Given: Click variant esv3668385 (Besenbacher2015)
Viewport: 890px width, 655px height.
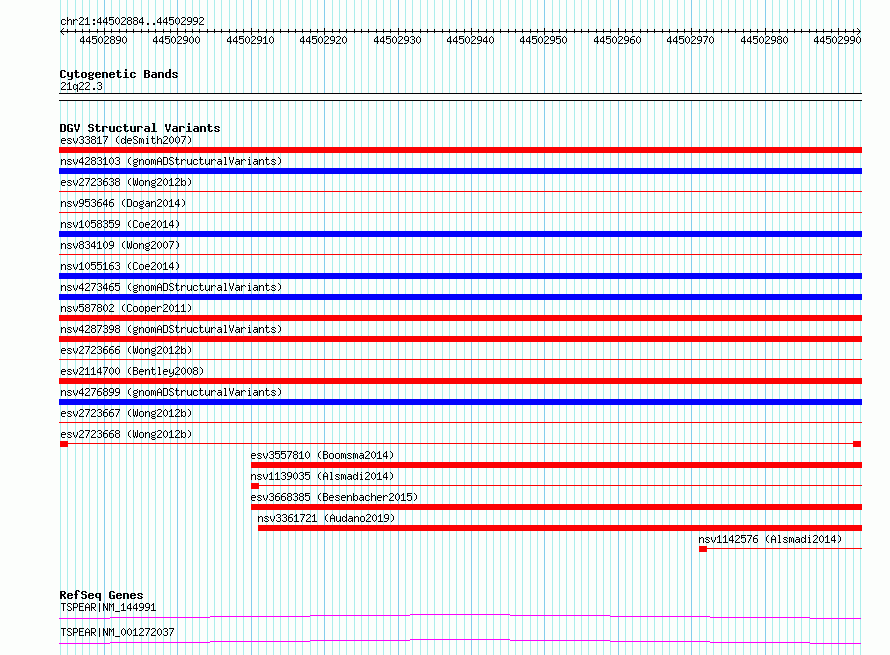Looking at the screenshot, I should [x=334, y=497].
